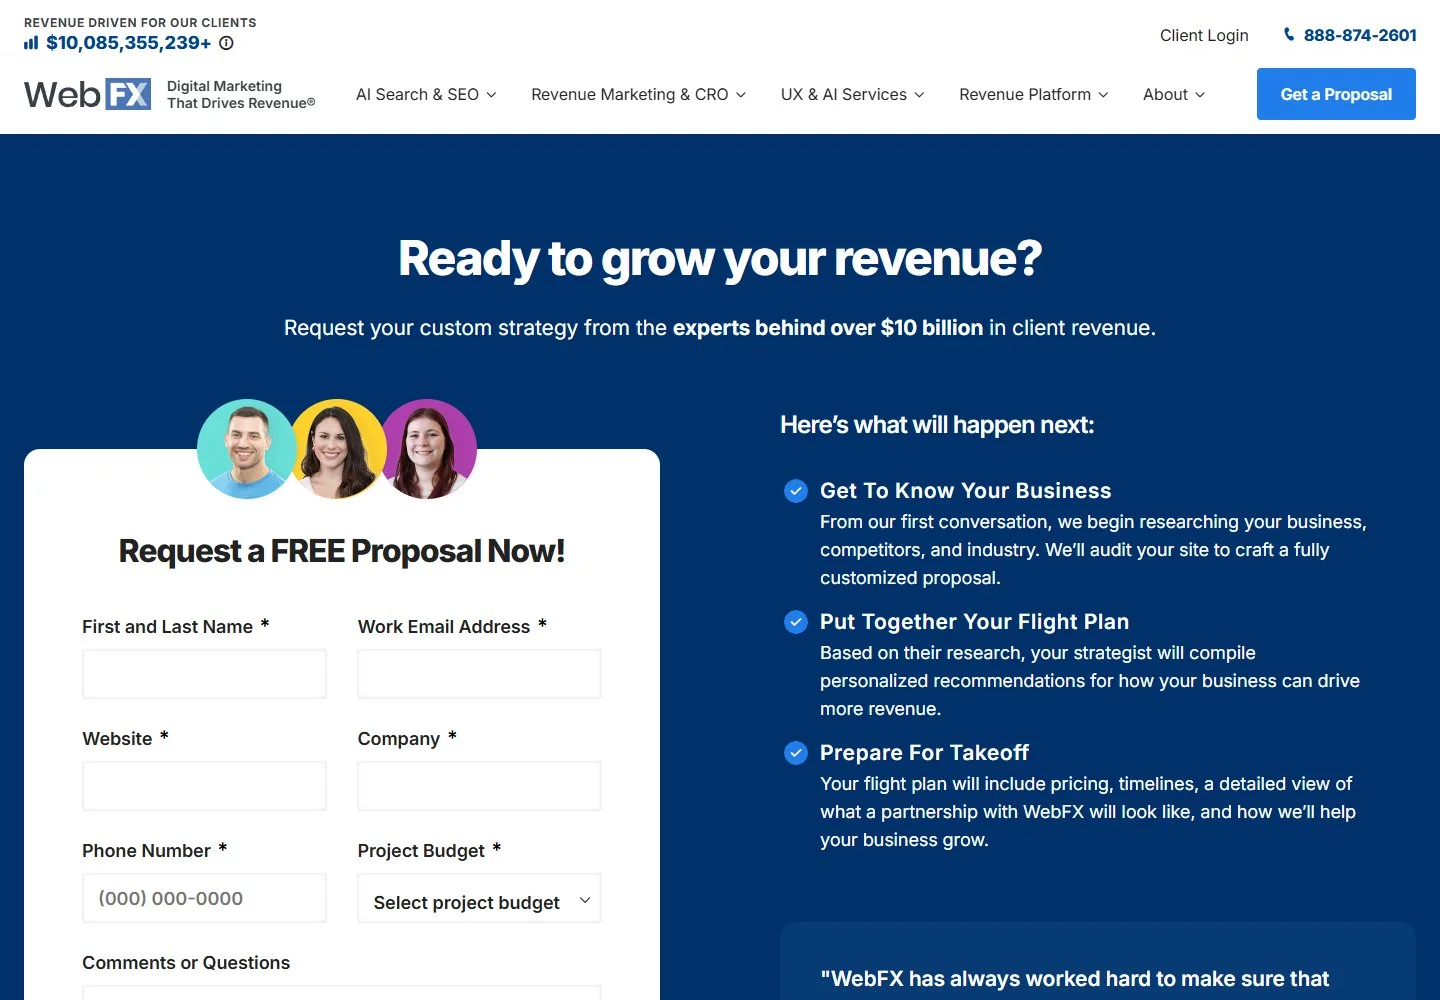Expand the Revenue Marketing & CRO menu

639,94
